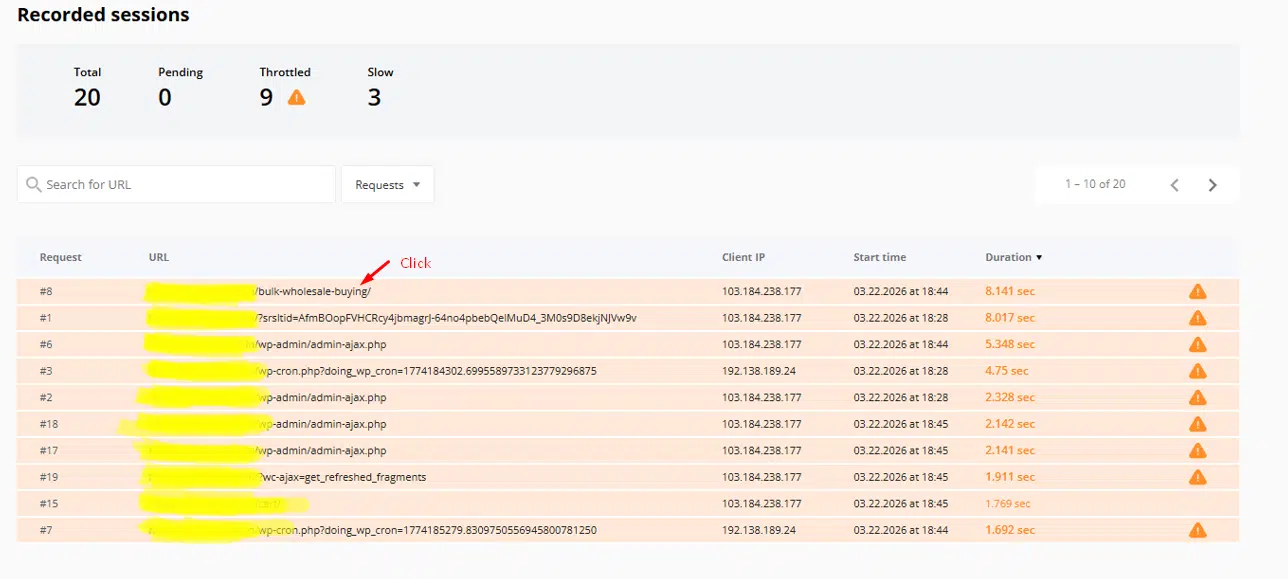Open the Requests filter dropdown
The width and height of the screenshot is (1288, 579).
click(x=387, y=185)
